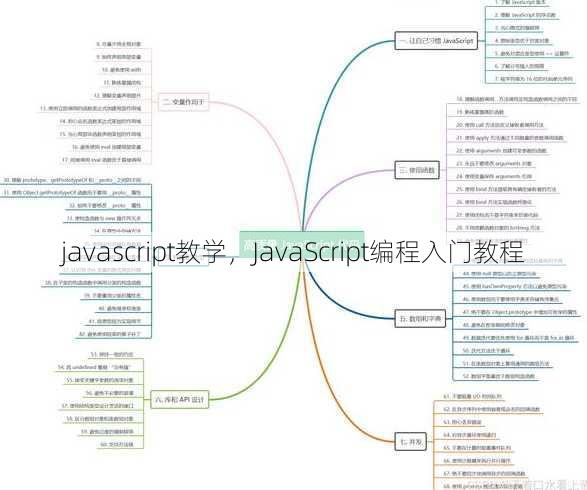Click leaf item 28 mentioning toString
This screenshot has width=587, height=490.
(498, 228)
